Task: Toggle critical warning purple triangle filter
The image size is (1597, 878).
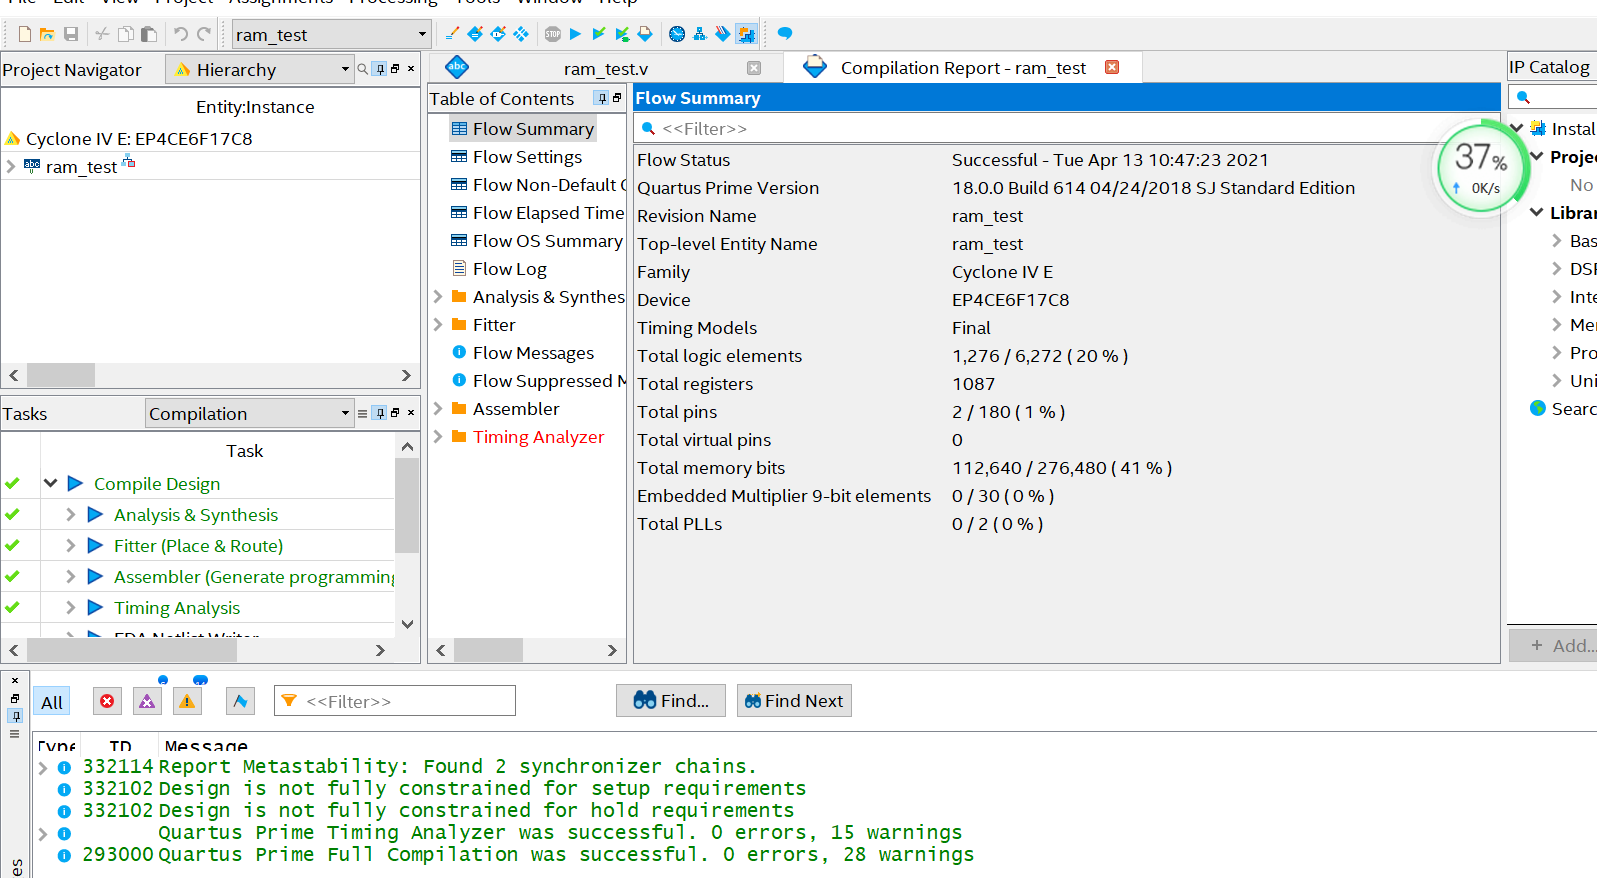Action: pos(147,701)
